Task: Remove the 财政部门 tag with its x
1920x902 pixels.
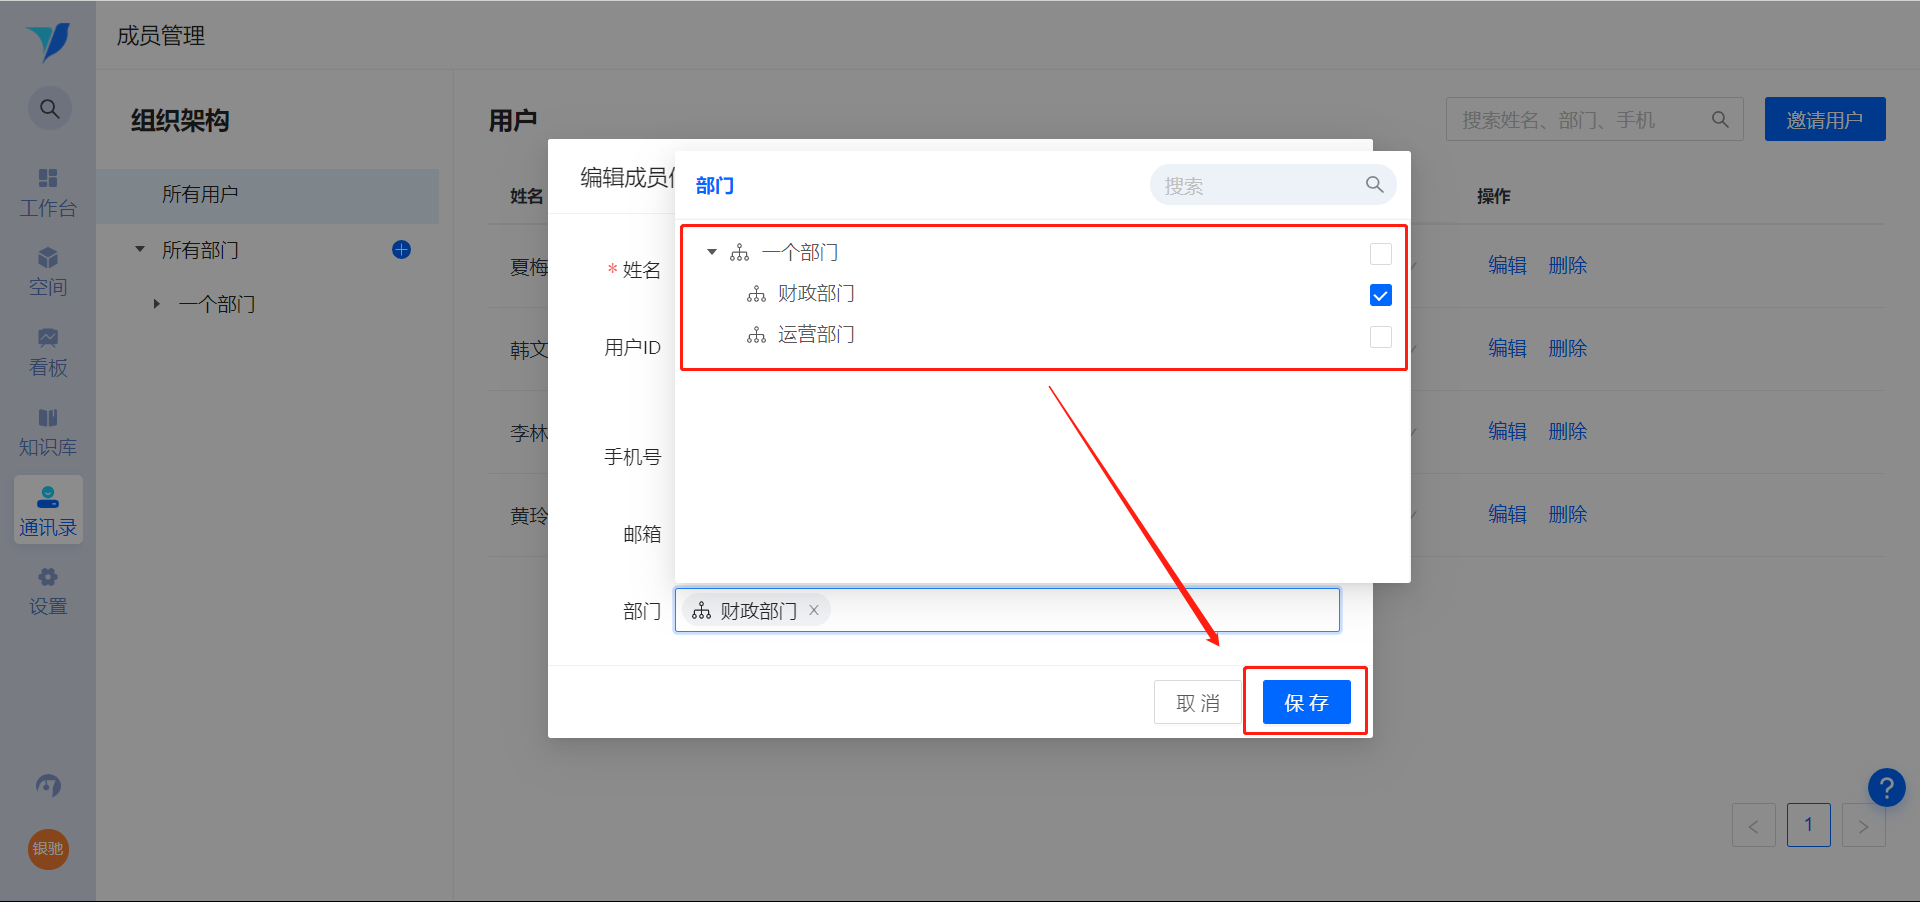Action: click(814, 610)
